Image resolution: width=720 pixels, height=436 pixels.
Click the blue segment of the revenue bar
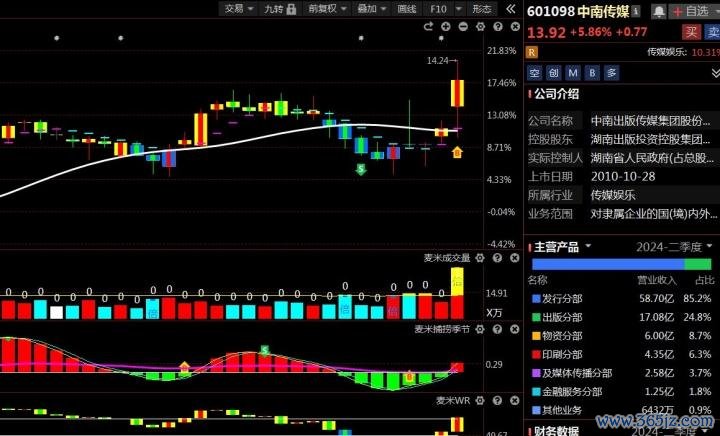click(x=608, y=264)
